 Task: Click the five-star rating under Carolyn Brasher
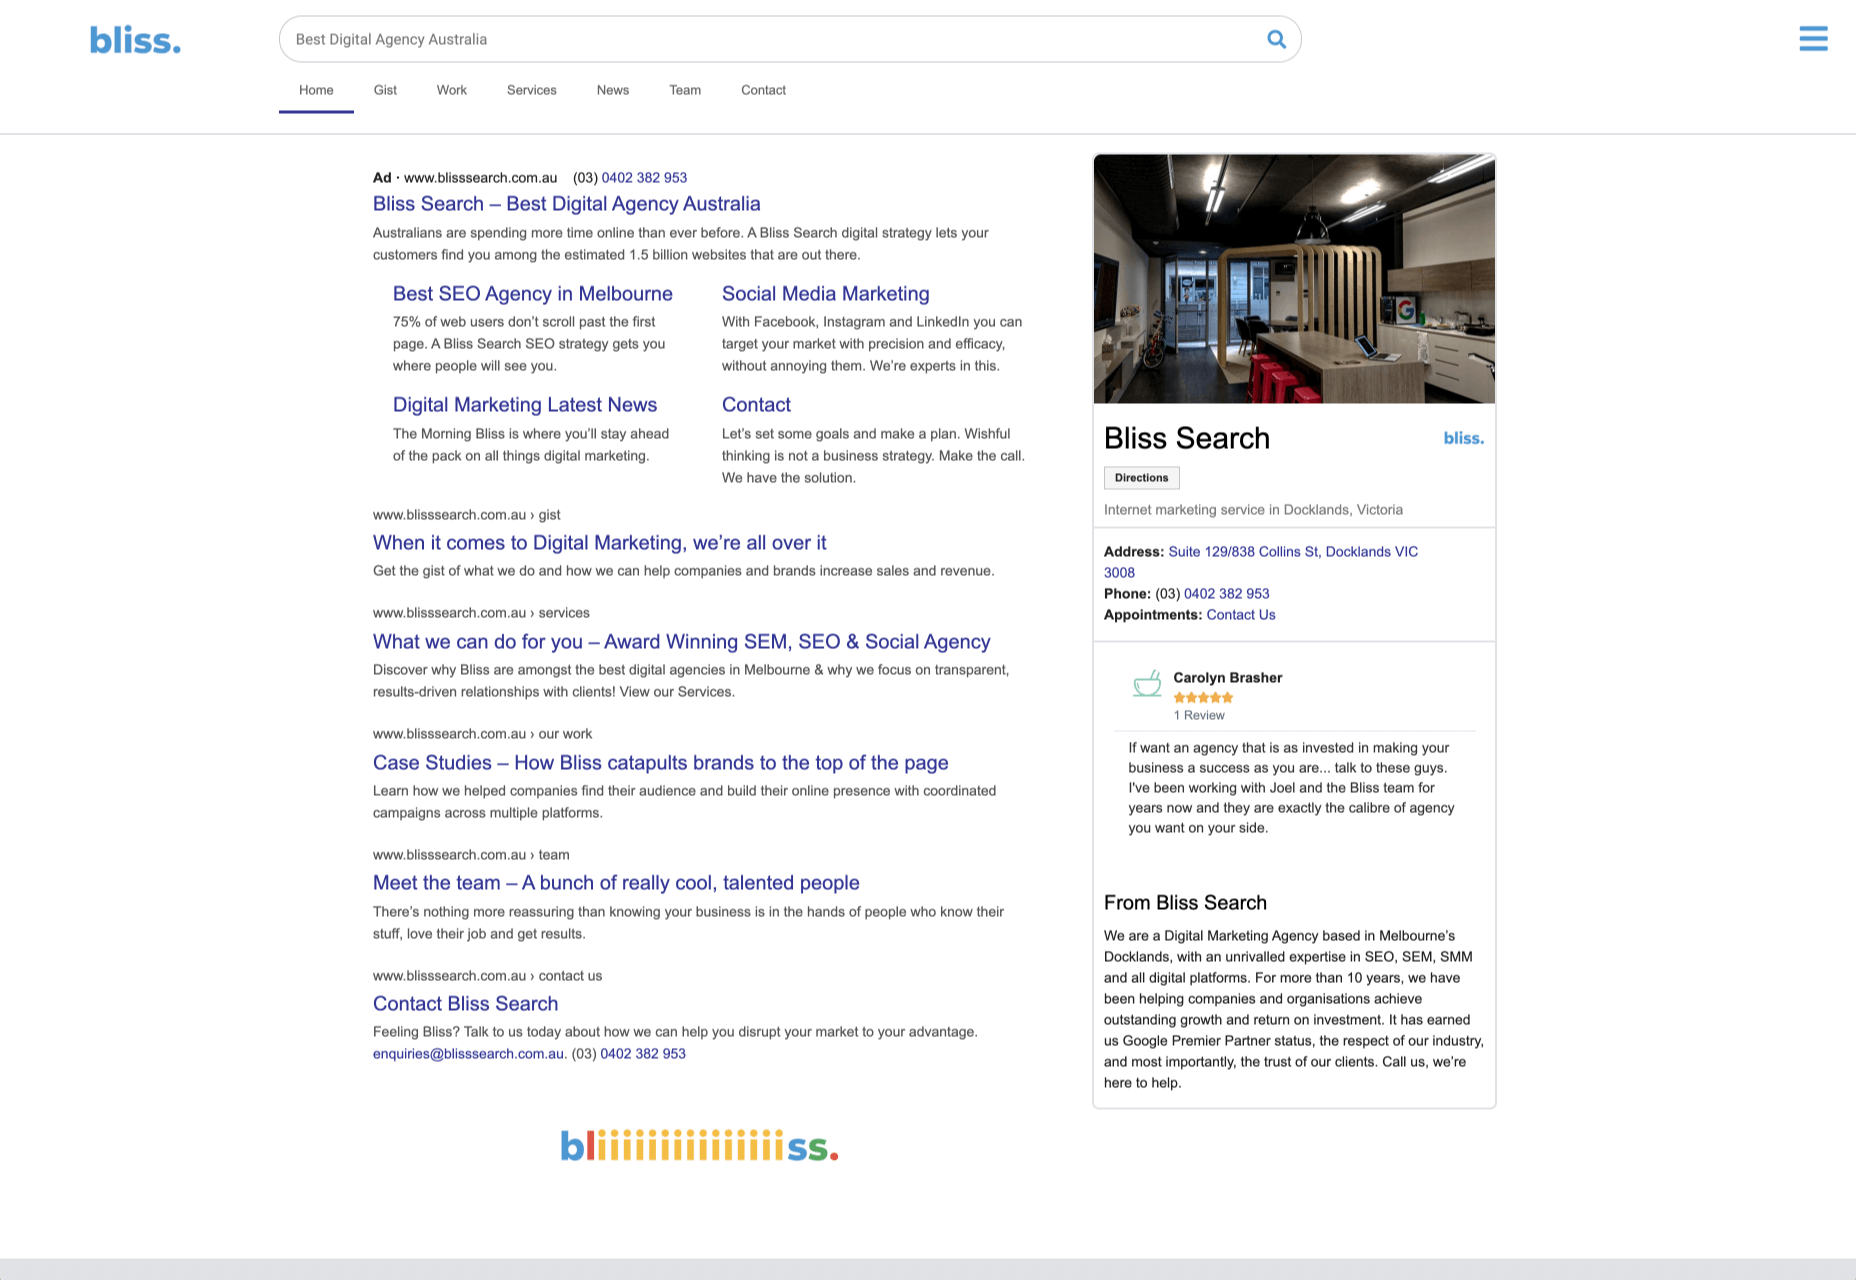click(x=1203, y=697)
